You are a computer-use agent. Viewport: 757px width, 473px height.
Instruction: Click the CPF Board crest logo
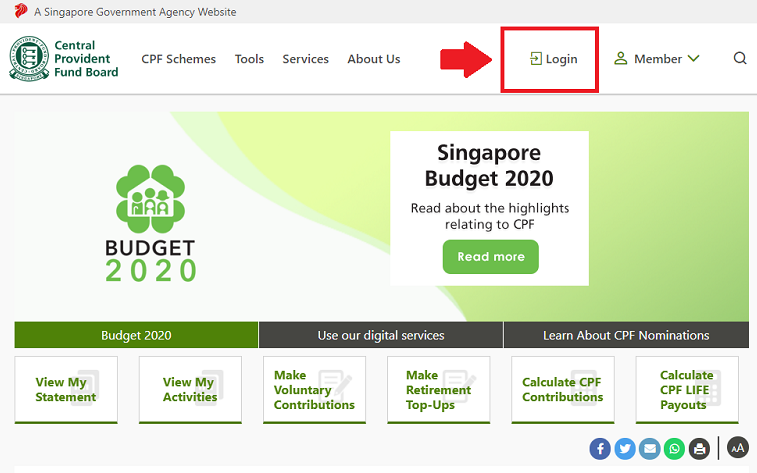click(x=29, y=58)
